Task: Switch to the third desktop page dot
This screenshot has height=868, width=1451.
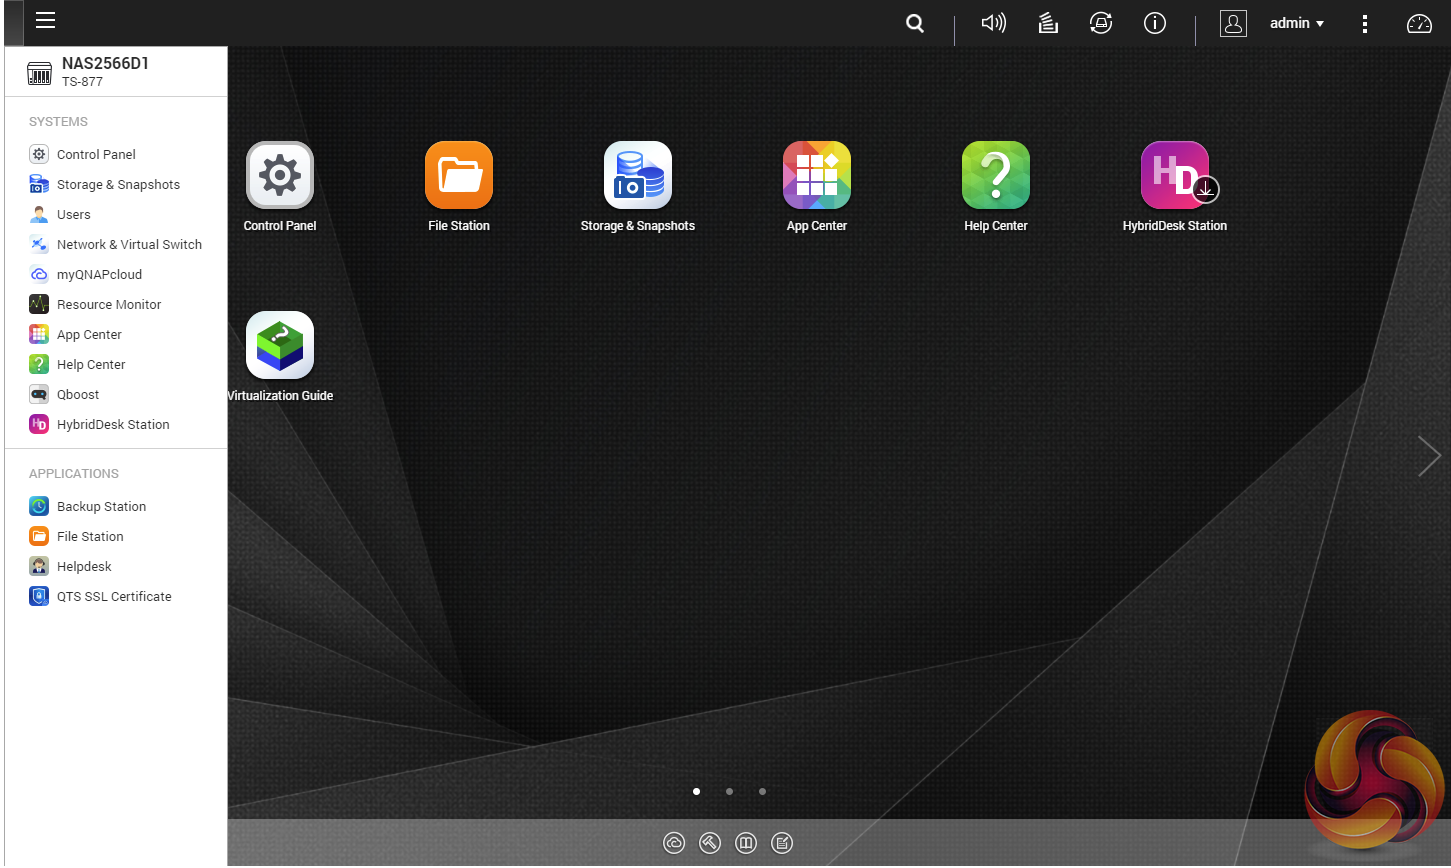Action: (x=762, y=791)
